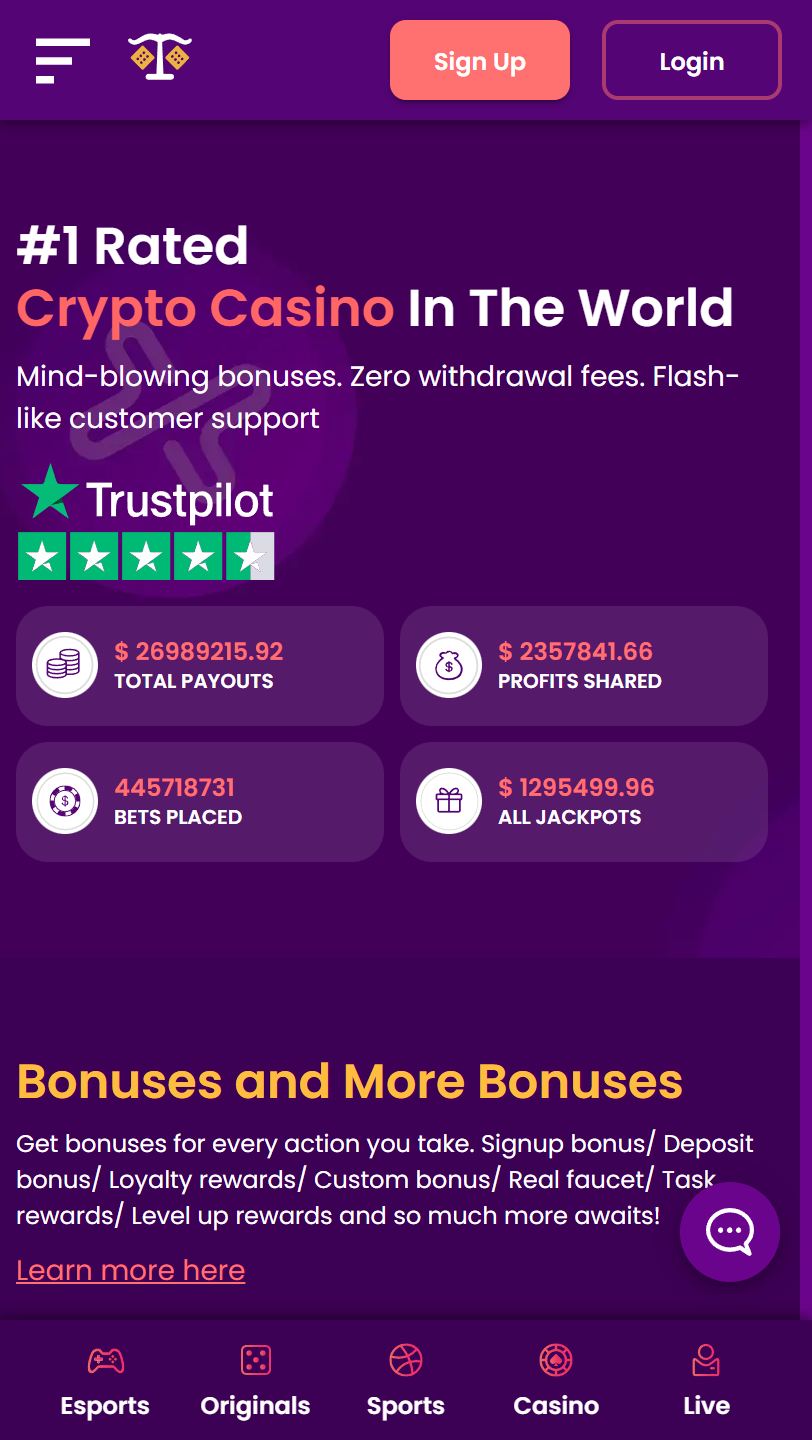This screenshot has height=1440, width=812.
Task: Switch to the Casino tab
Action: [556, 1406]
